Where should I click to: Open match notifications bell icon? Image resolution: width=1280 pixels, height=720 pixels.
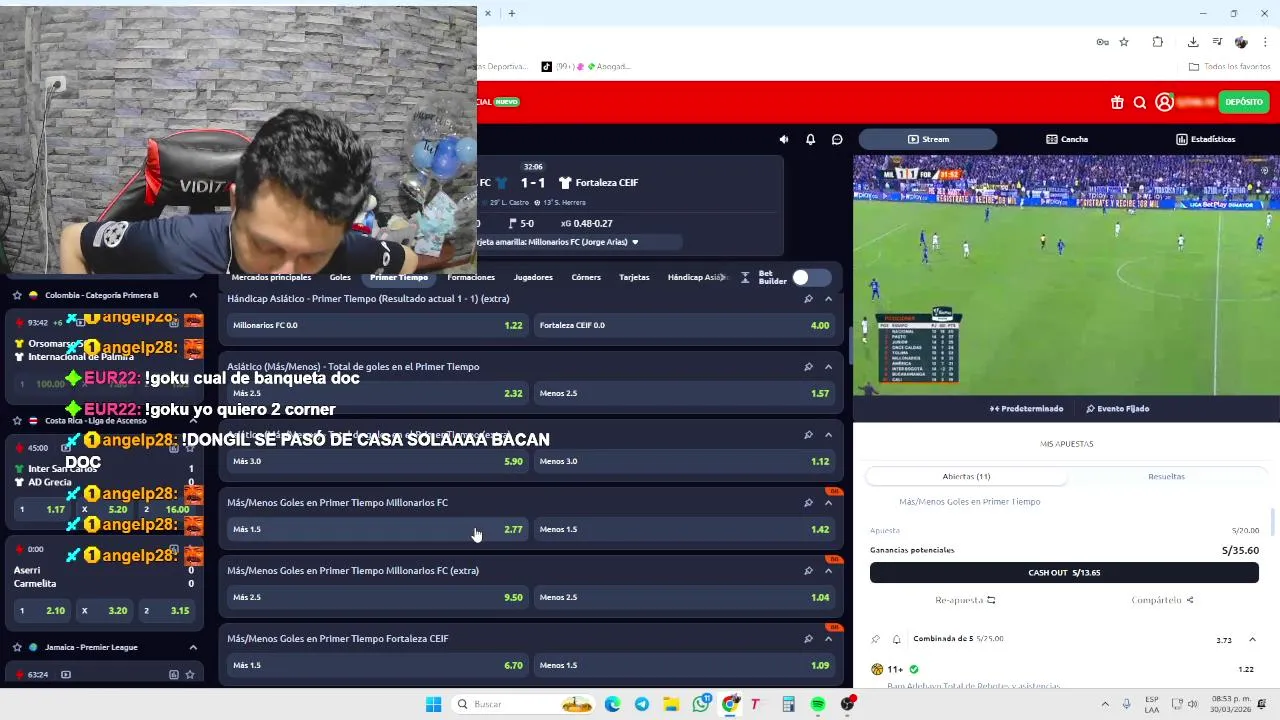[x=810, y=139]
